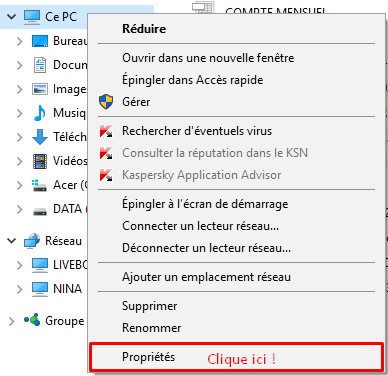388x376 pixels.
Task: Click the shield icon beside Gérer
Action: [106, 102]
